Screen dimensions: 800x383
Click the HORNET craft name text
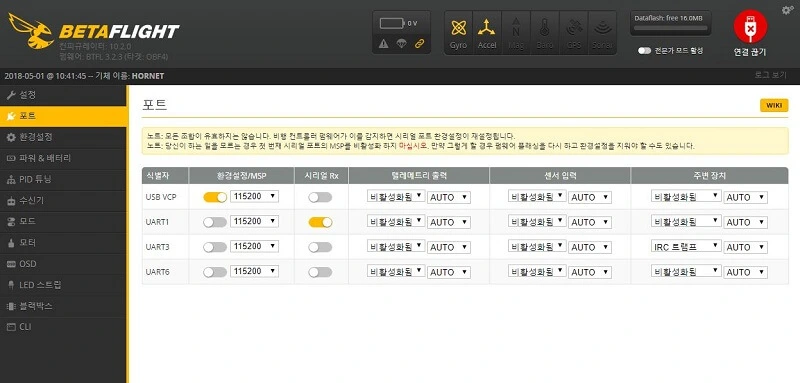[x=148, y=76]
